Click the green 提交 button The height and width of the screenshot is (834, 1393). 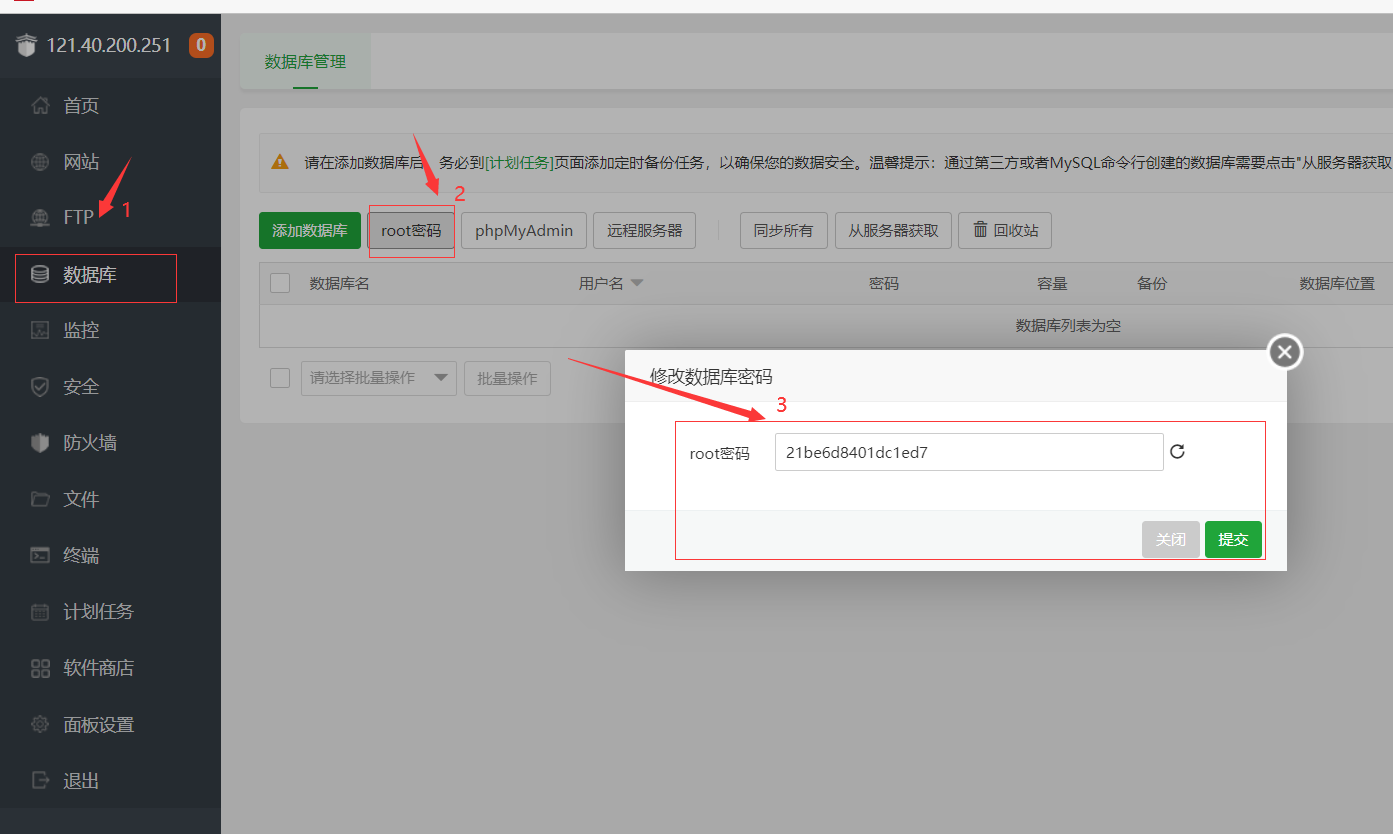pos(1233,539)
